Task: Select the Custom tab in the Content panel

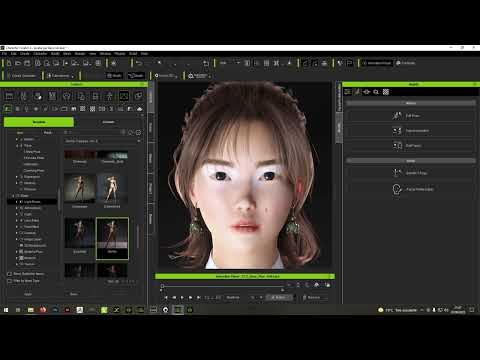Action: tap(108, 122)
